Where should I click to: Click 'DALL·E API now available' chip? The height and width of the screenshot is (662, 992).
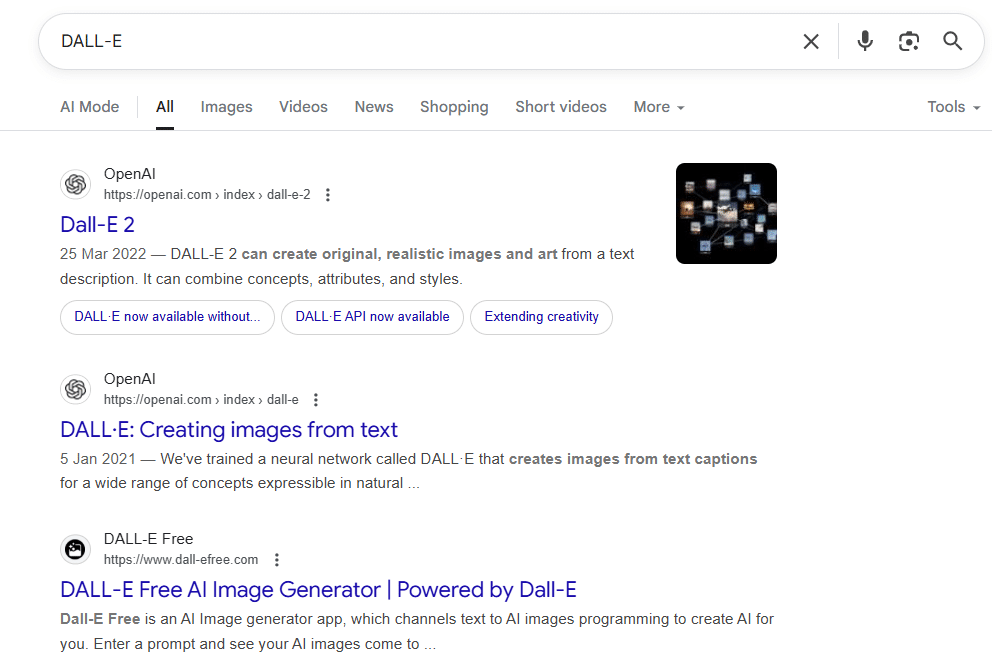tap(373, 317)
